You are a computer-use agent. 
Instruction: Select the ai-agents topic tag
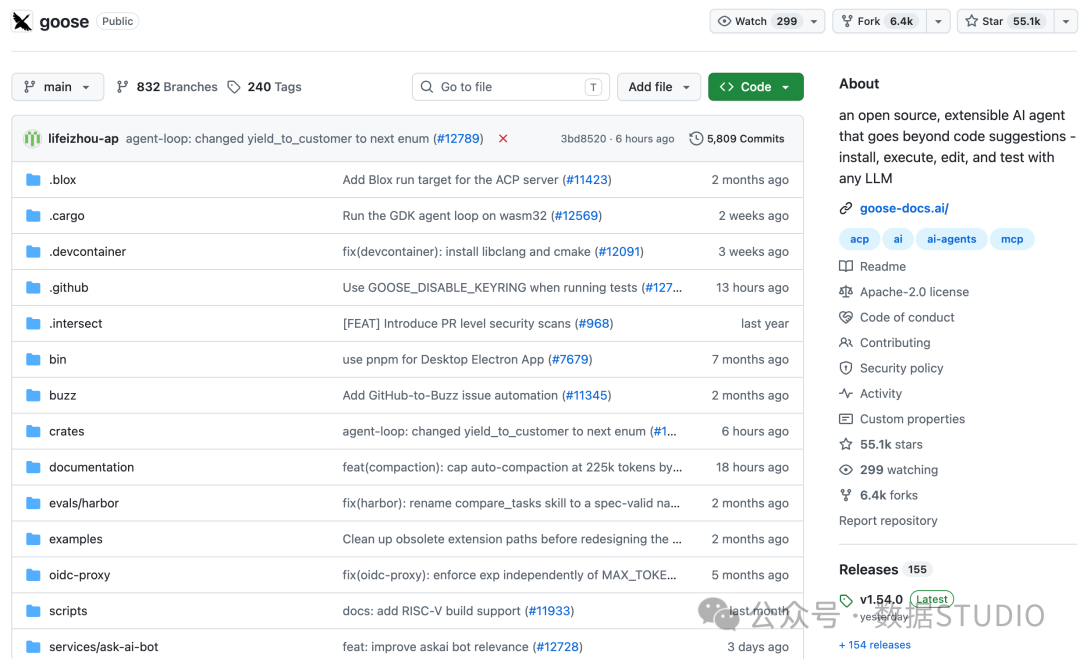(x=951, y=239)
